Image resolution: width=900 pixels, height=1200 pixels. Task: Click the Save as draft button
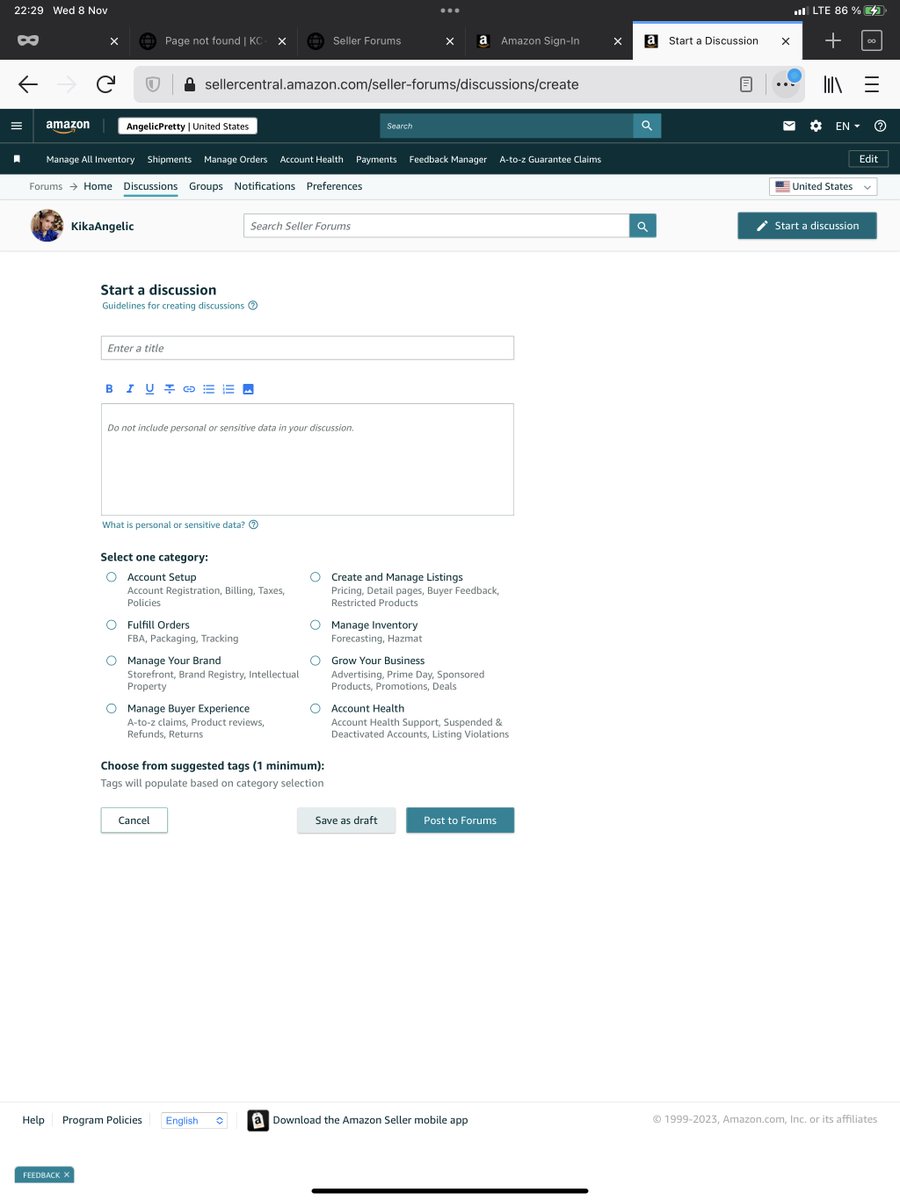pyautogui.click(x=346, y=820)
